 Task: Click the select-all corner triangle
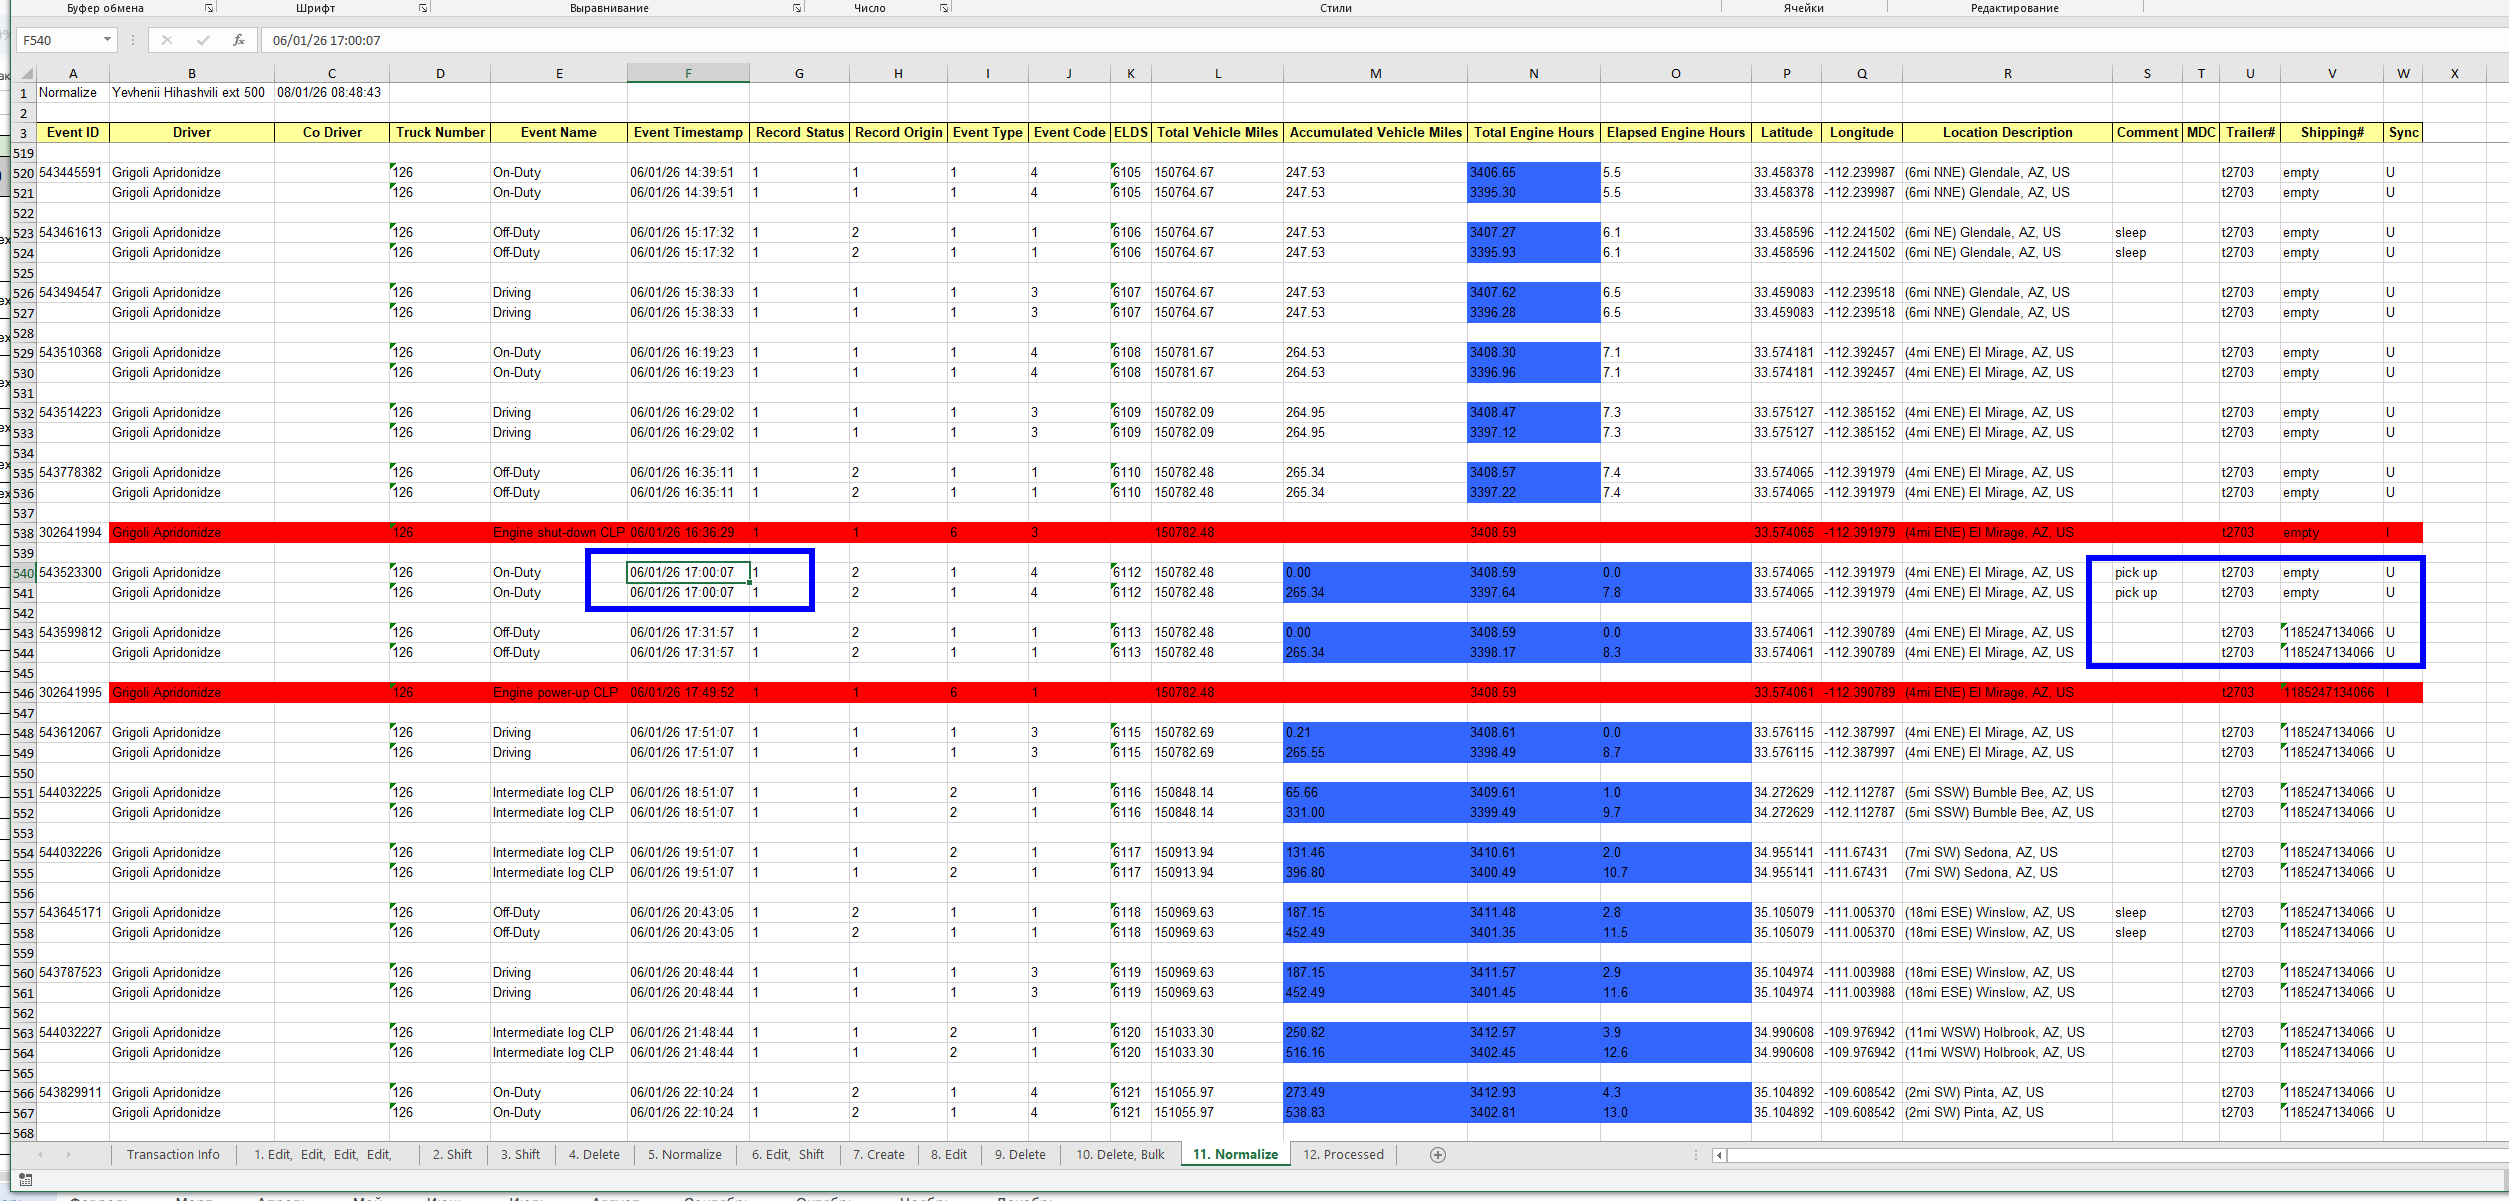coord(26,73)
